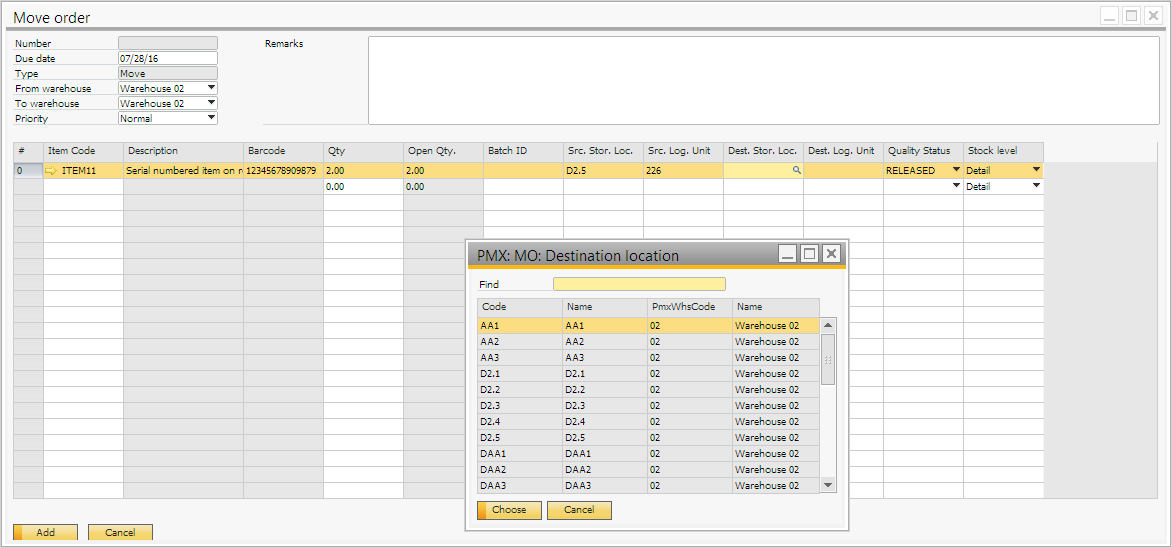Click the magnifier icon in Dest. Stor. Loc. cell

pyautogui.click(x=797, y=171)
